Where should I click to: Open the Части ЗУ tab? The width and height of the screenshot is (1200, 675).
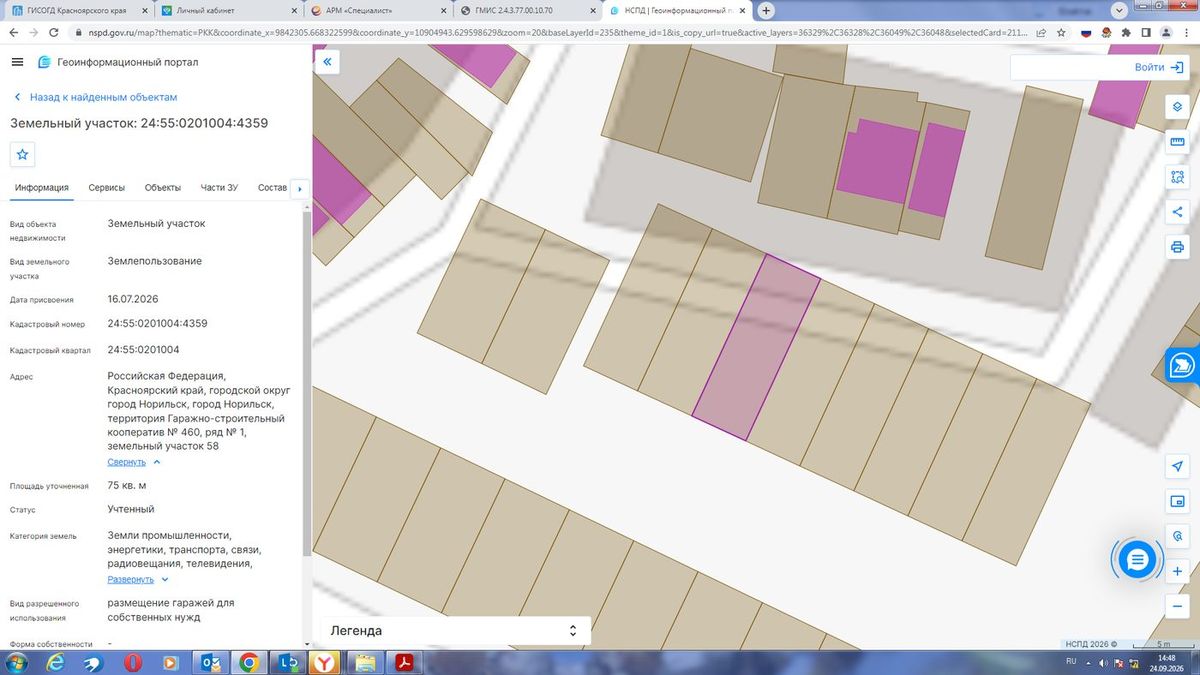(x=219, y=188)
